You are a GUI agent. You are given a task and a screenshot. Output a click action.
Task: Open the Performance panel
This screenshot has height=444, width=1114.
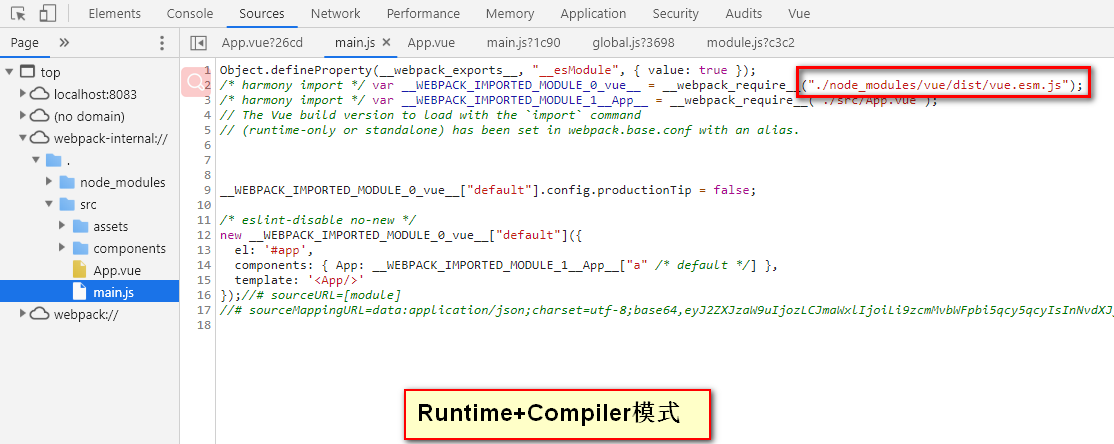(423, 13)
